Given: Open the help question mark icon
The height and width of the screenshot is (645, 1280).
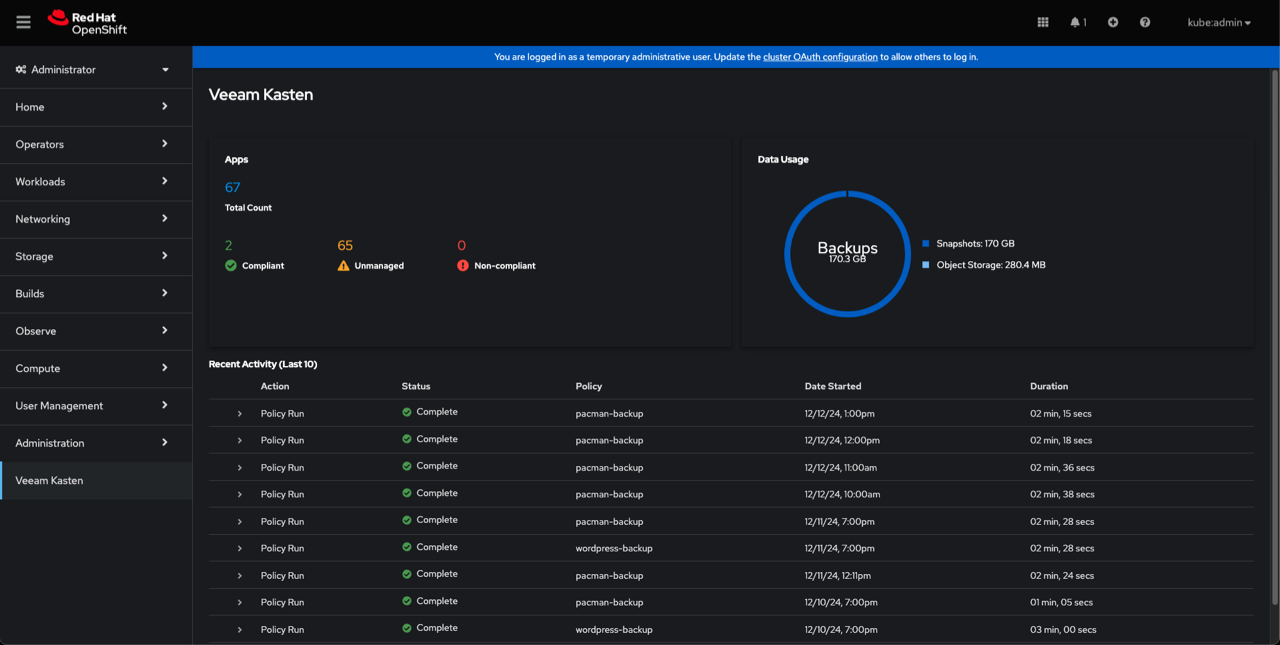Looking at the screenshot, I should (x=1145, y=22).
